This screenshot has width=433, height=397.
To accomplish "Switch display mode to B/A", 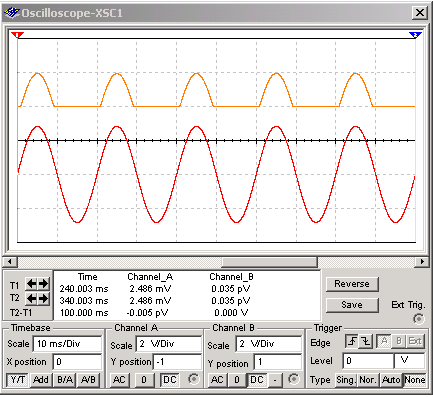I will pyautogui.click(x=65, y=380).
